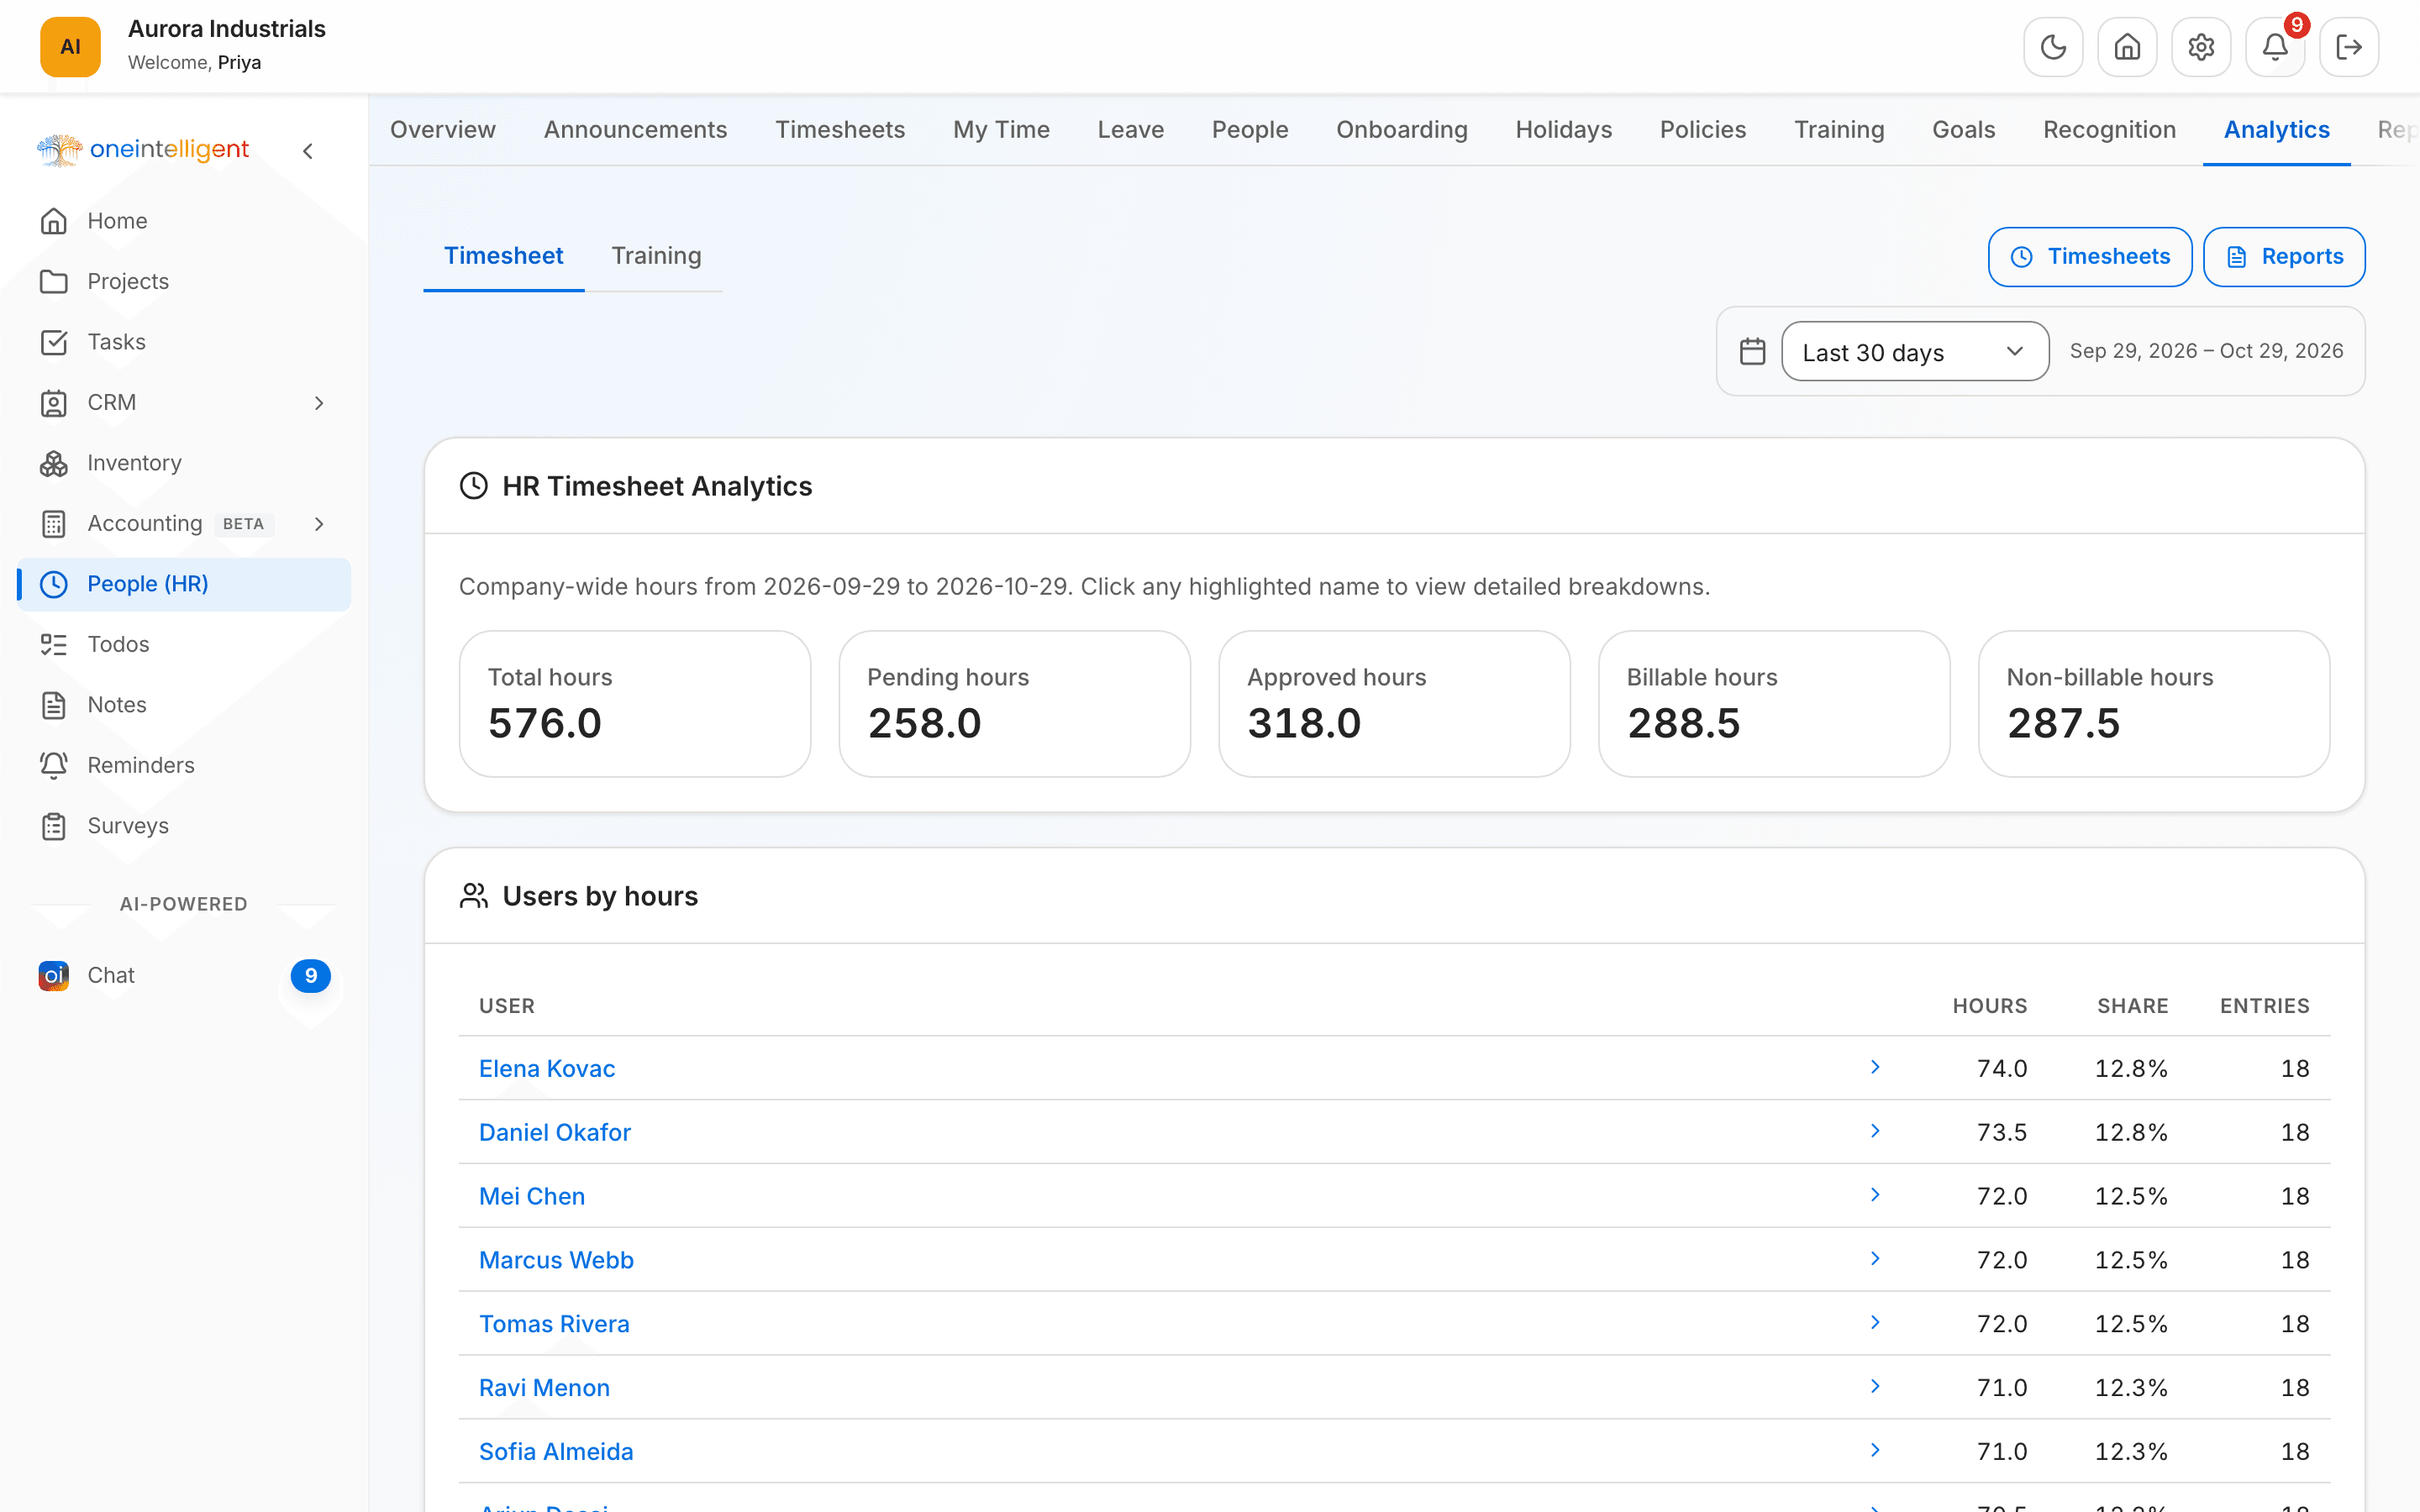
Task: Expand the Accounting submenu arrow
Action: click(319, 524)
